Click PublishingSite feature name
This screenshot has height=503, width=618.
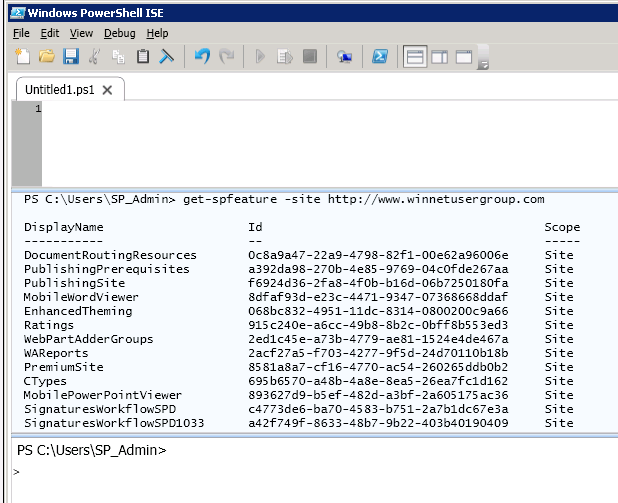[x=74, y=283]
